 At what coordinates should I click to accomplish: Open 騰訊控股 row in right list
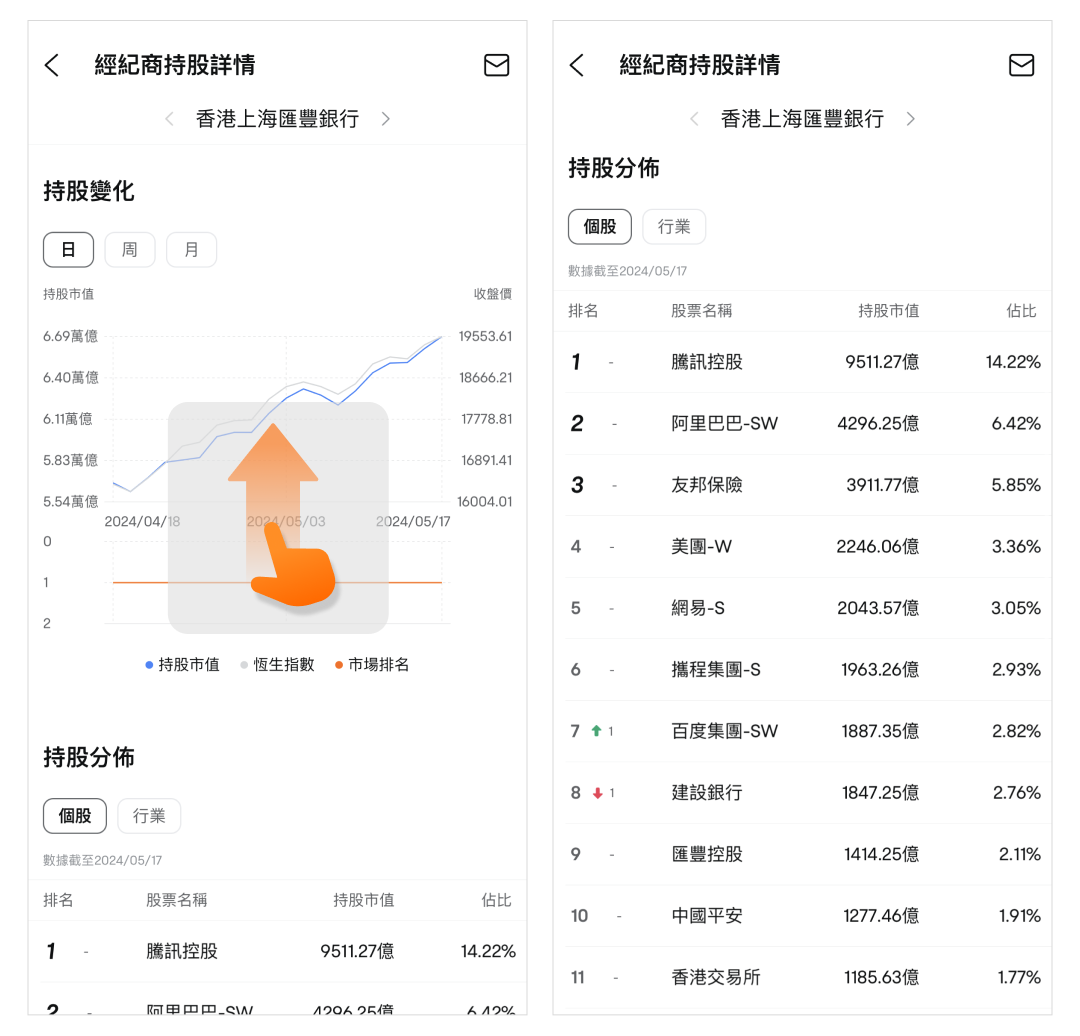706,362
